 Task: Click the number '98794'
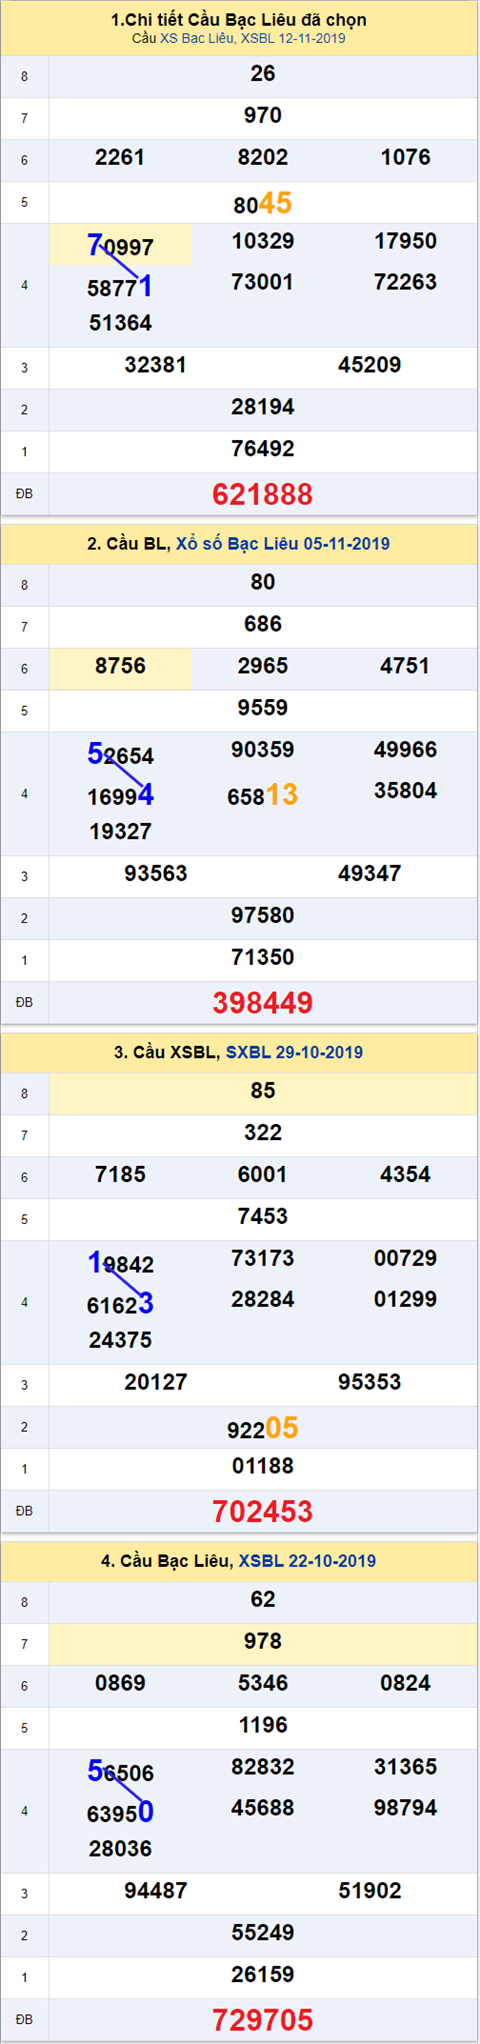405,1808
